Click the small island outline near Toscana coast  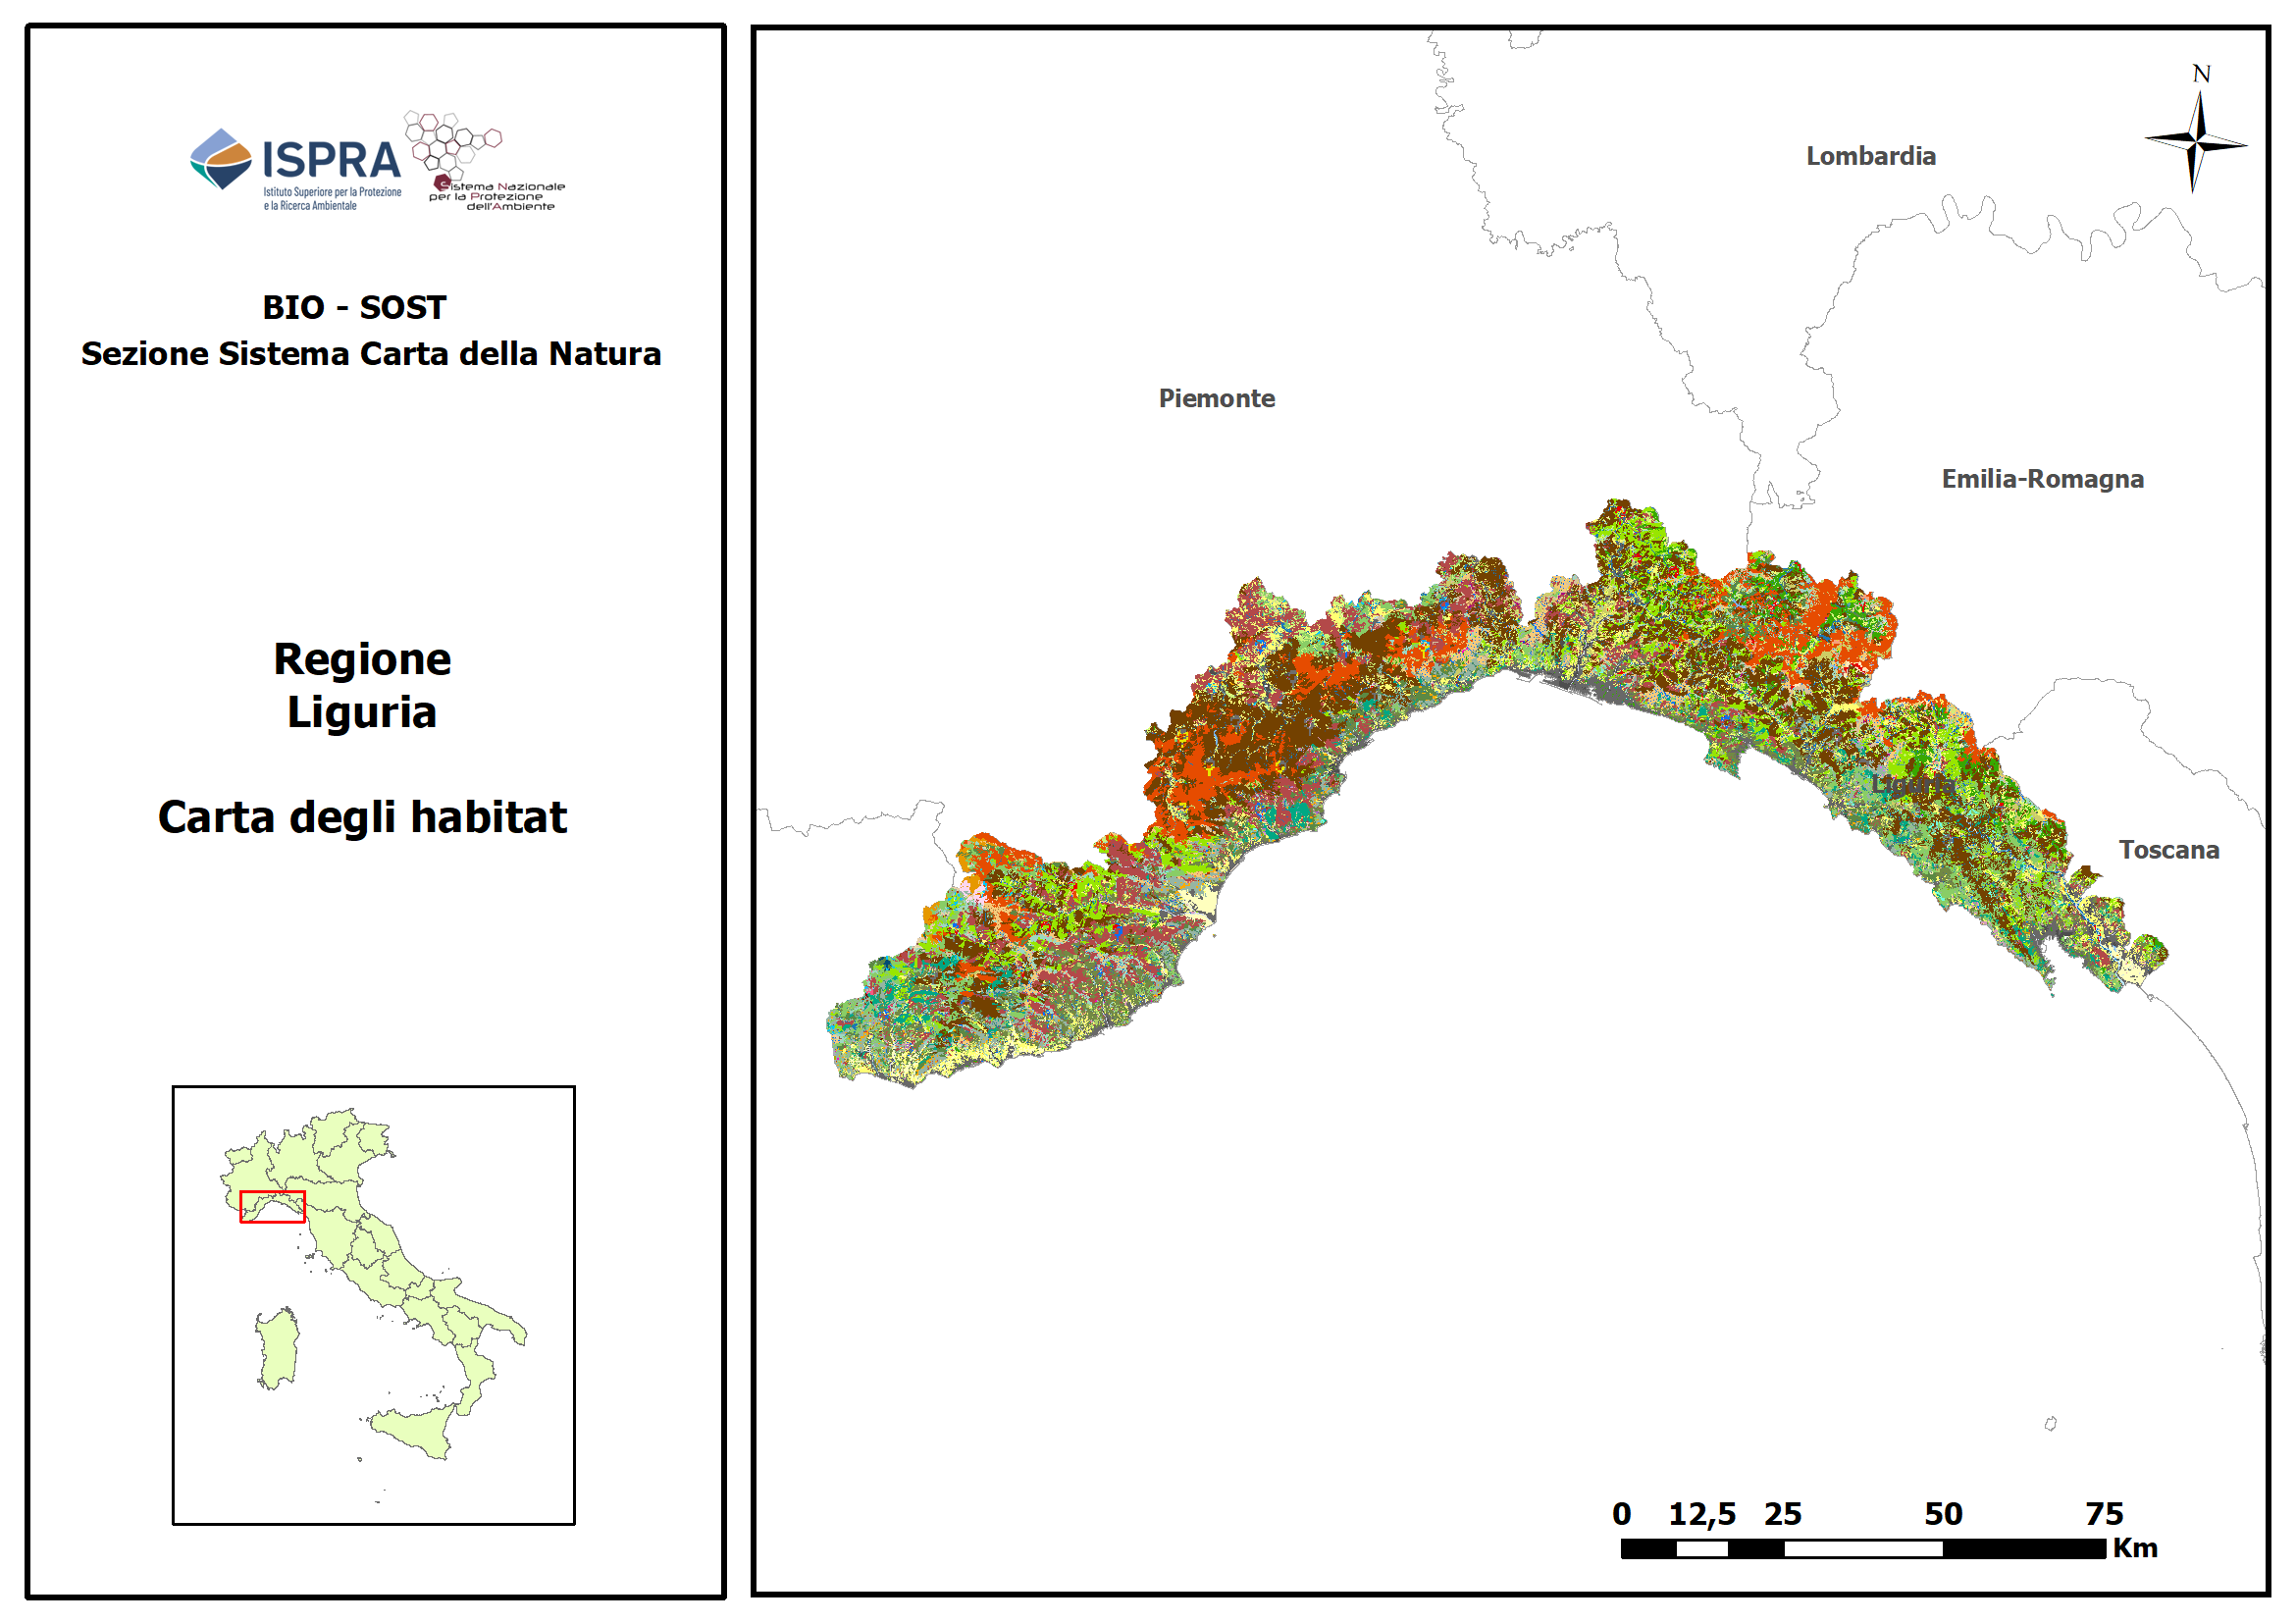click(2050, 1424)
